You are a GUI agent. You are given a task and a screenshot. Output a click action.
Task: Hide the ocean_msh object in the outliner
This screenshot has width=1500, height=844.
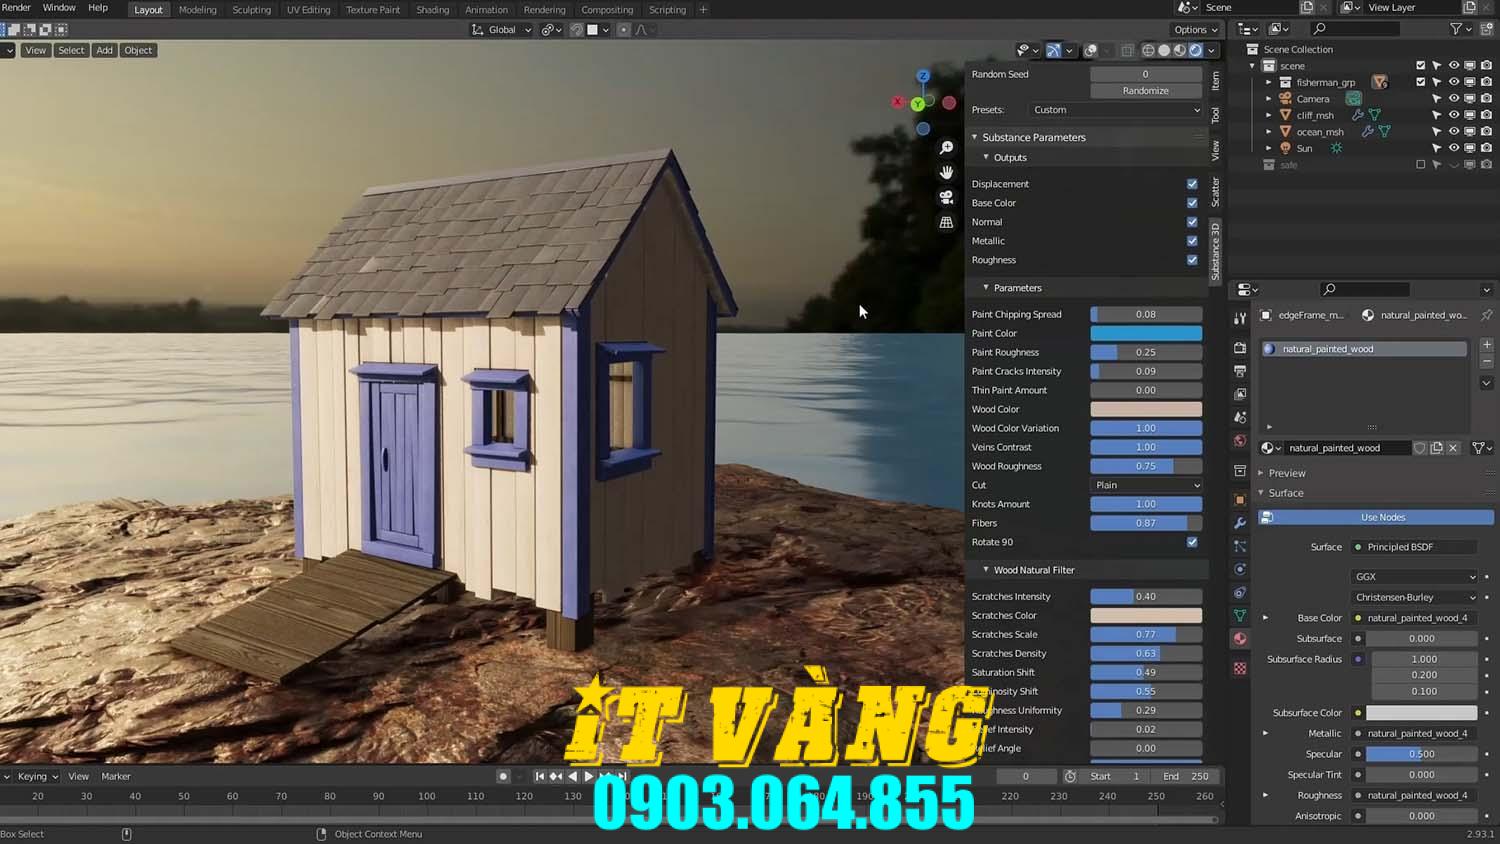click(x=1453, y=131)
